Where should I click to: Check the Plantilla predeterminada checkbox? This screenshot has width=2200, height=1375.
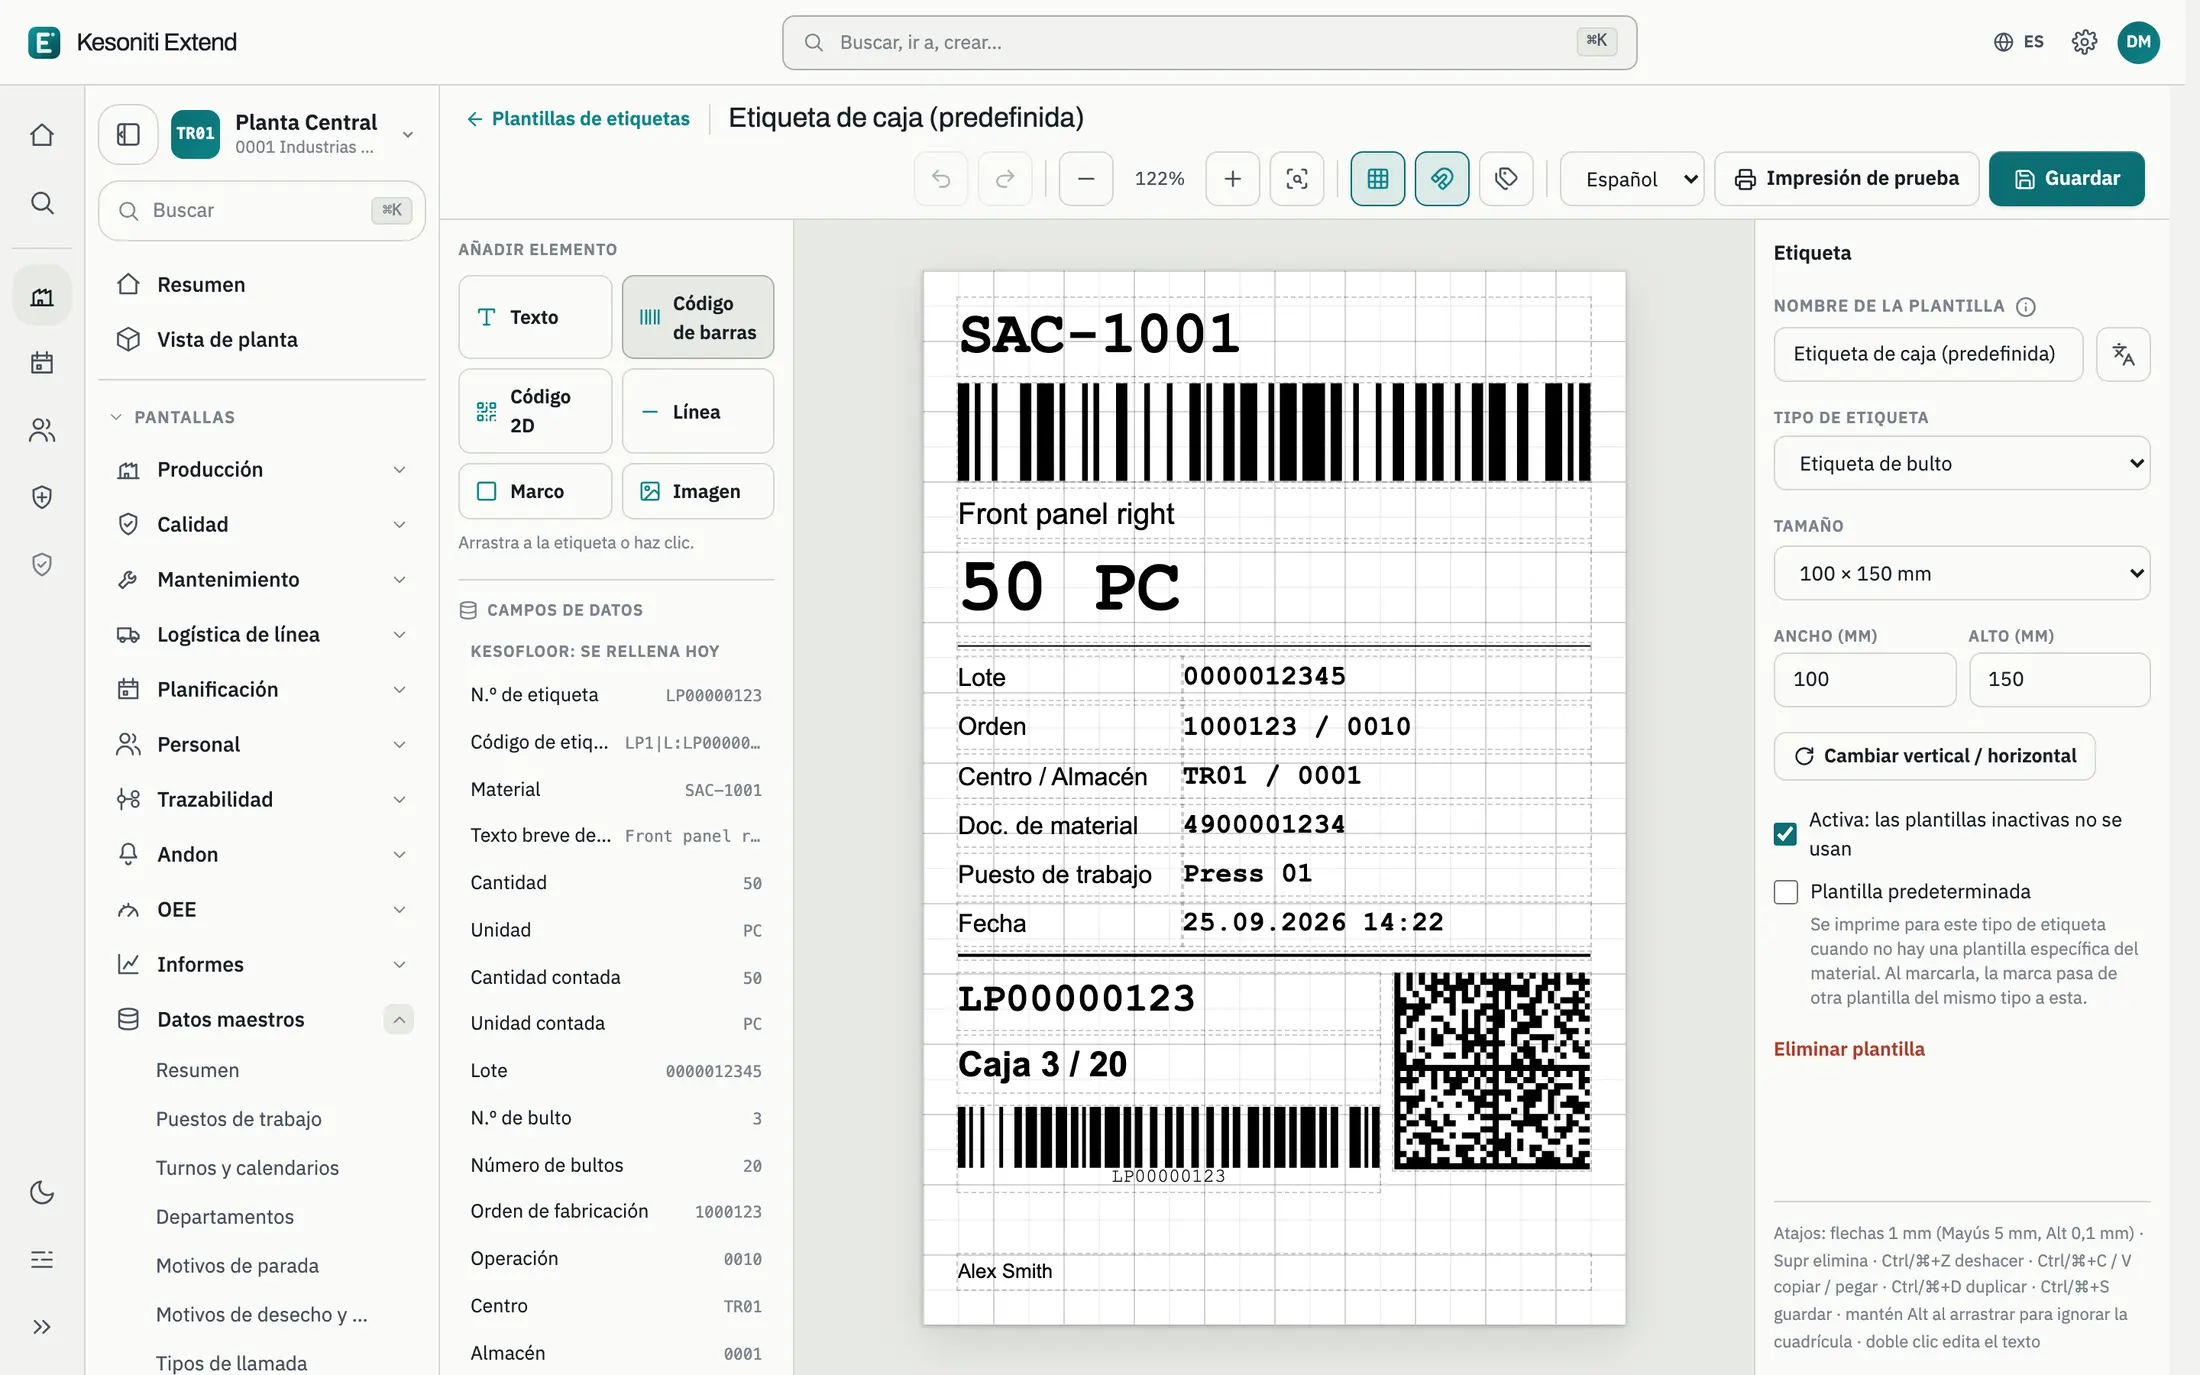(x=1785, y=892)
